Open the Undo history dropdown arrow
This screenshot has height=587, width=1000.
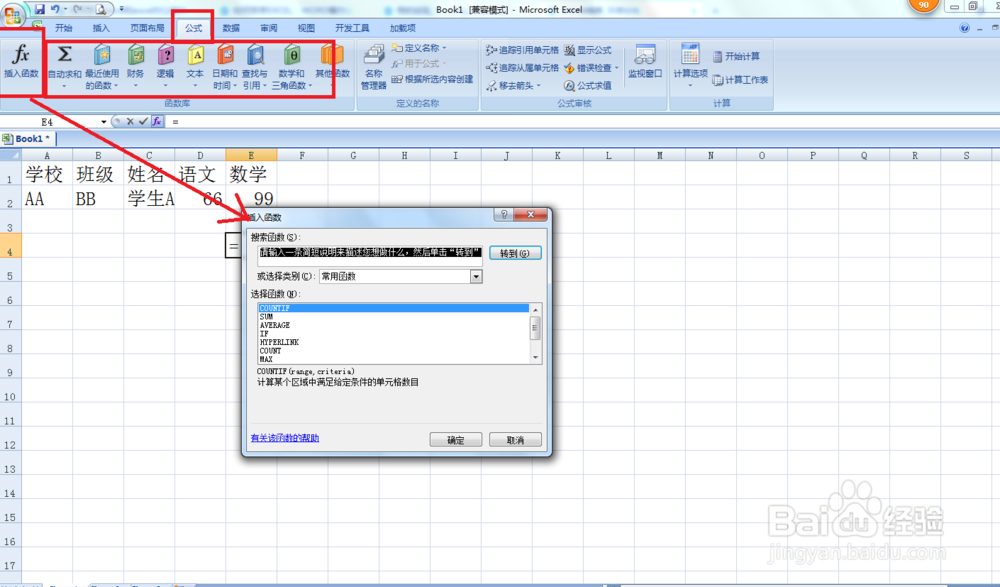coord(65,9)
